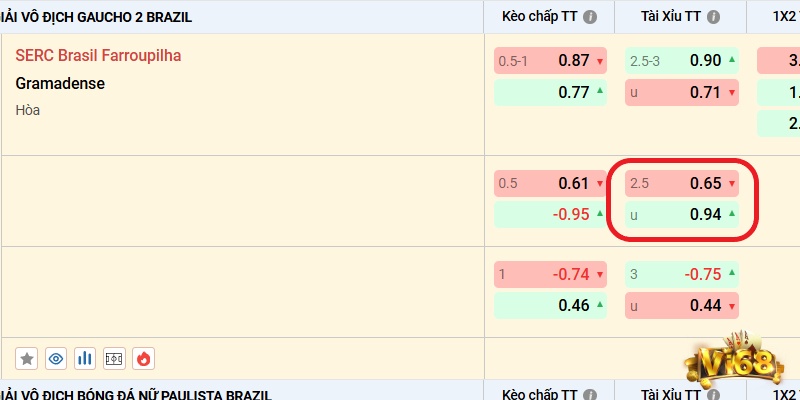Show info for Kèo chấp TT header
The height and width of the screenshot is (400, 800).
click(x=590, y=17)
